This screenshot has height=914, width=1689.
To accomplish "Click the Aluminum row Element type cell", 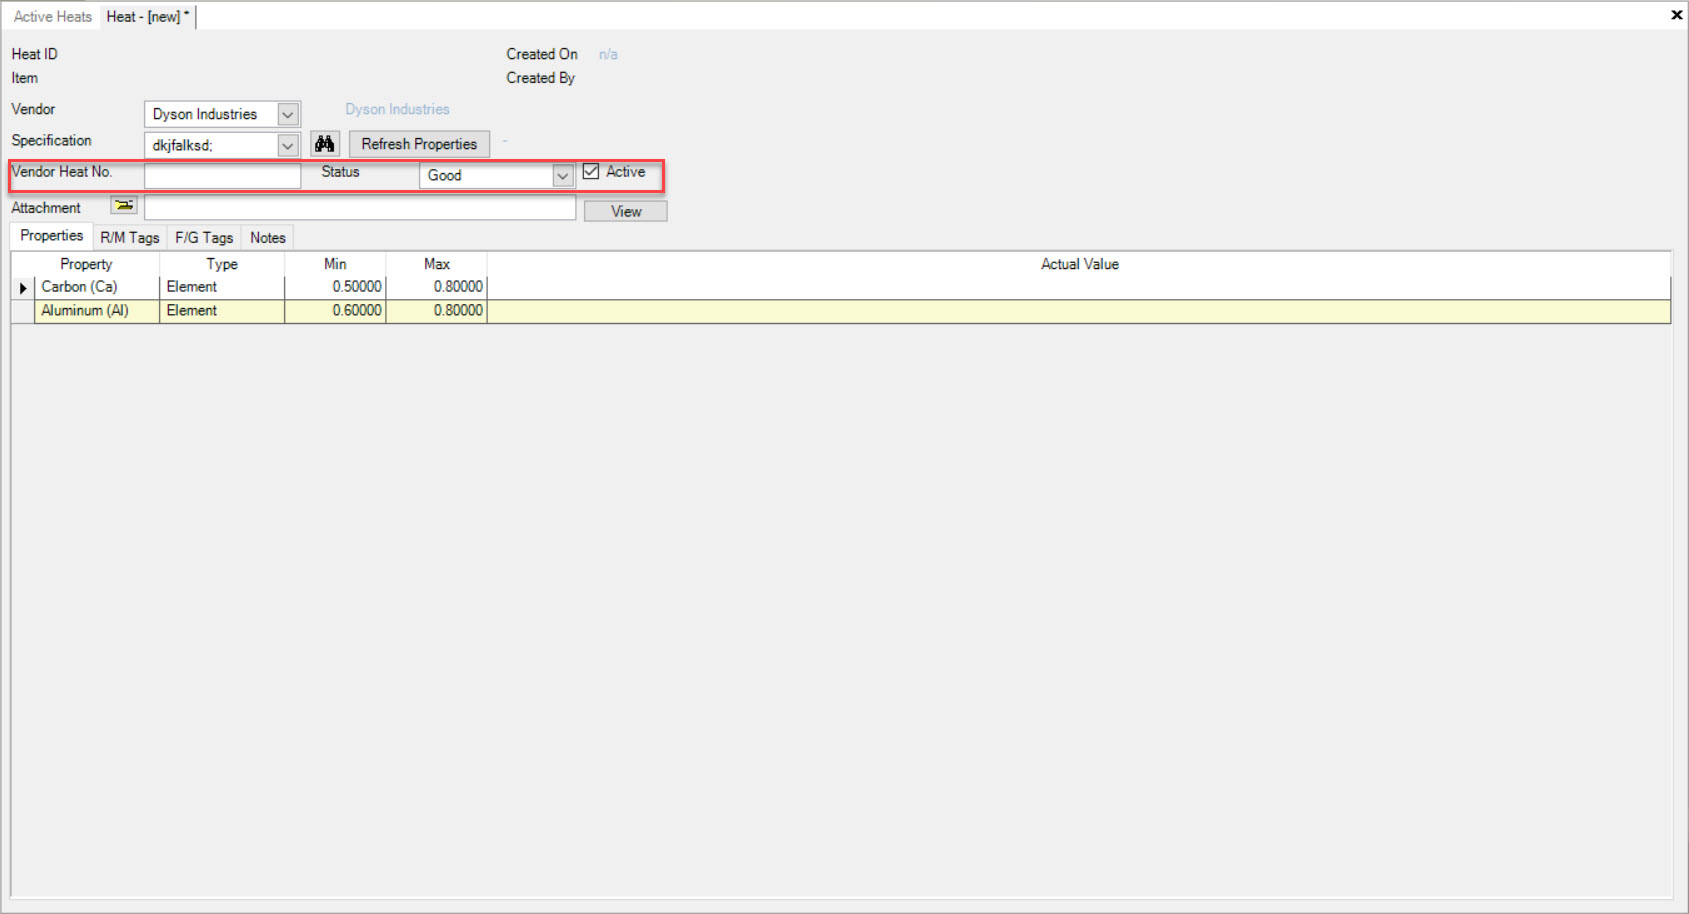I will pos(222,311).
